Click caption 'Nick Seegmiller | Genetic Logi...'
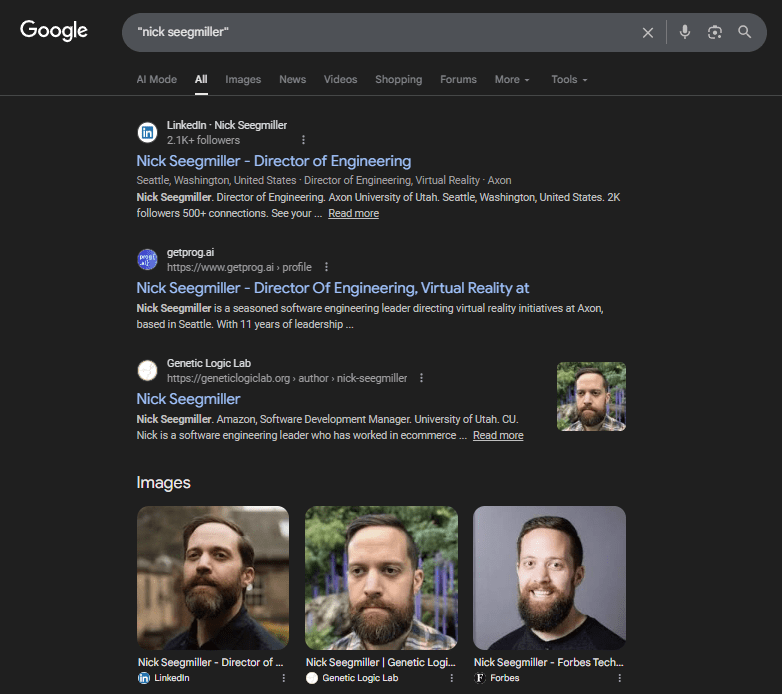Viewport: 782px width, 694px height. 381,662
